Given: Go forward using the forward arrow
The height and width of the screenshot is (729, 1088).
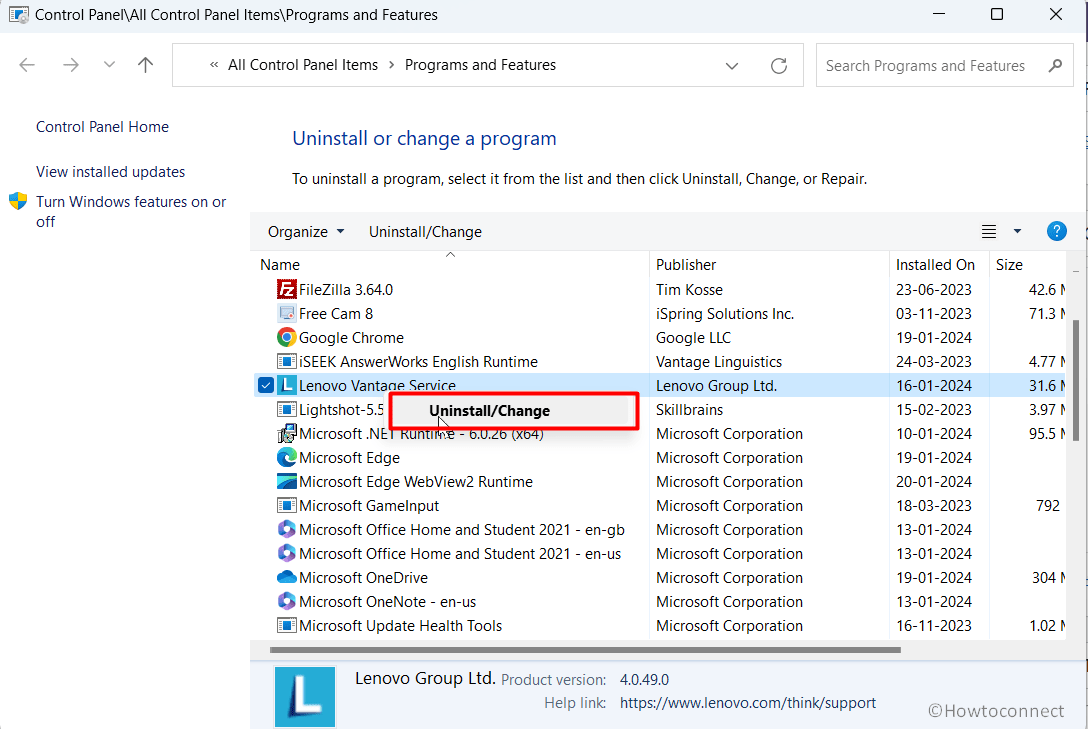Looking at the screenshot, I should 71,65.
